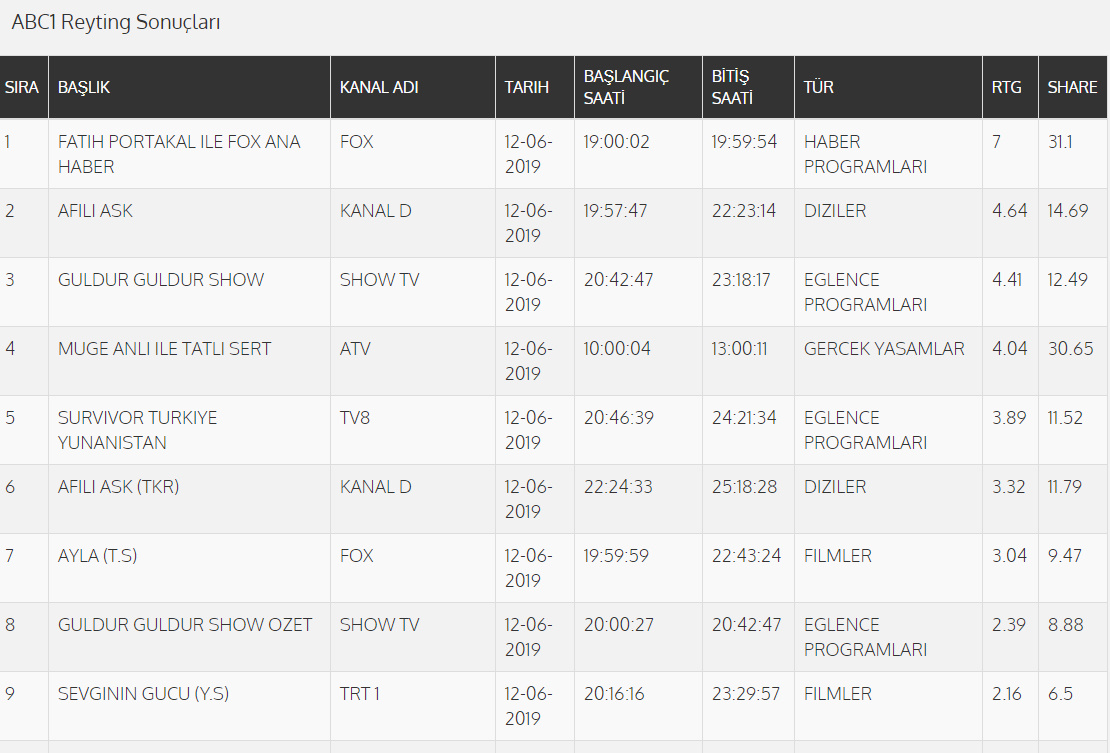Click the KANAL ADI column header

[379, 87]
